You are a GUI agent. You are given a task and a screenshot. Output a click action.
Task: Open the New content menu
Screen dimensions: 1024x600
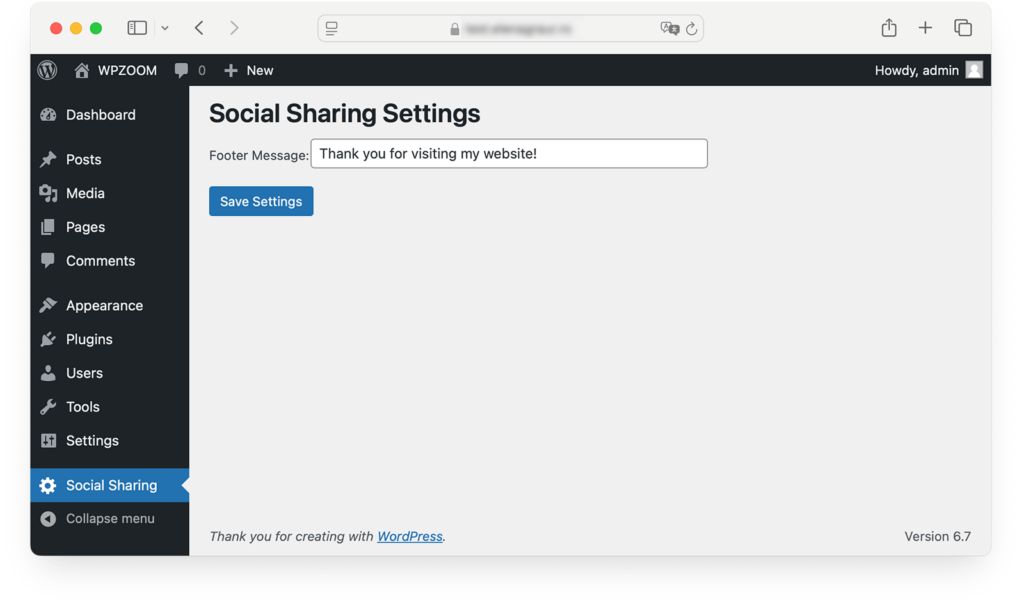coord(248,70)
